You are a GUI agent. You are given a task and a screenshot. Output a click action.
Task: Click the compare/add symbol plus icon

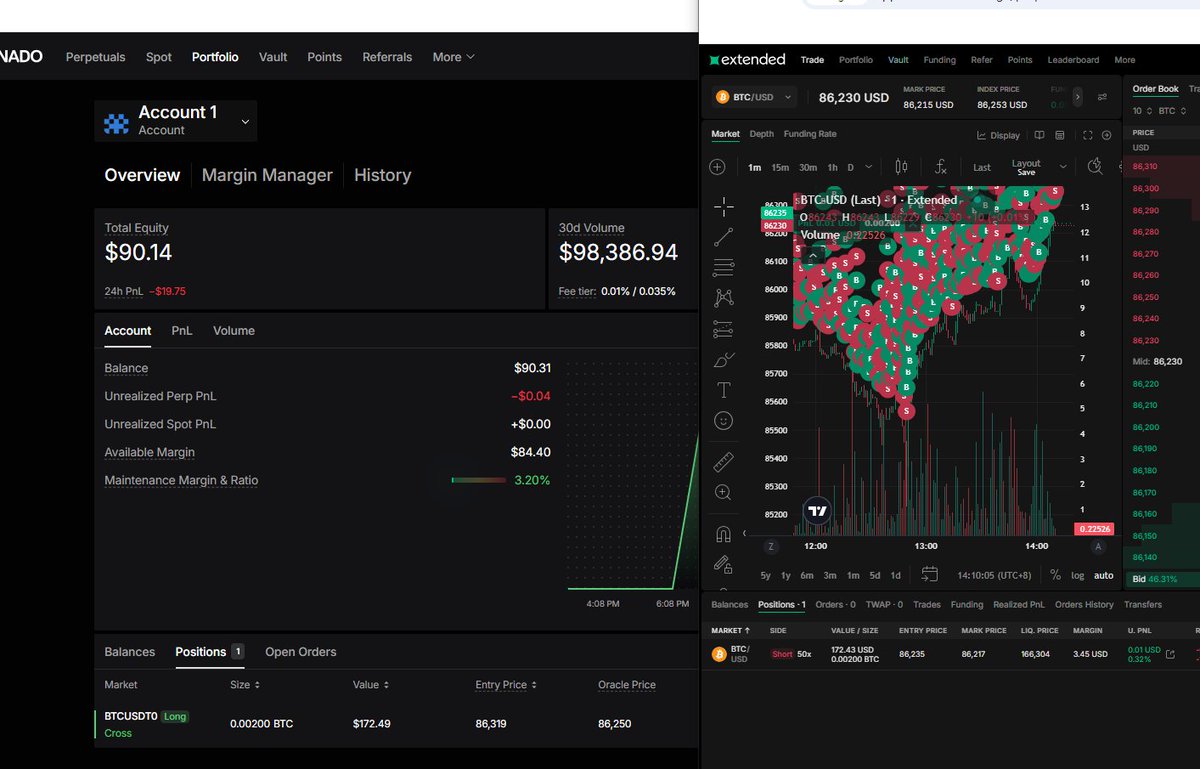[x=718, y=167]
